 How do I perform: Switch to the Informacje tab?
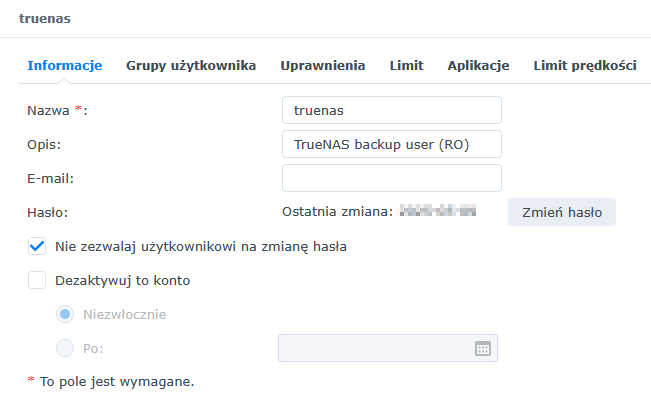65,66
